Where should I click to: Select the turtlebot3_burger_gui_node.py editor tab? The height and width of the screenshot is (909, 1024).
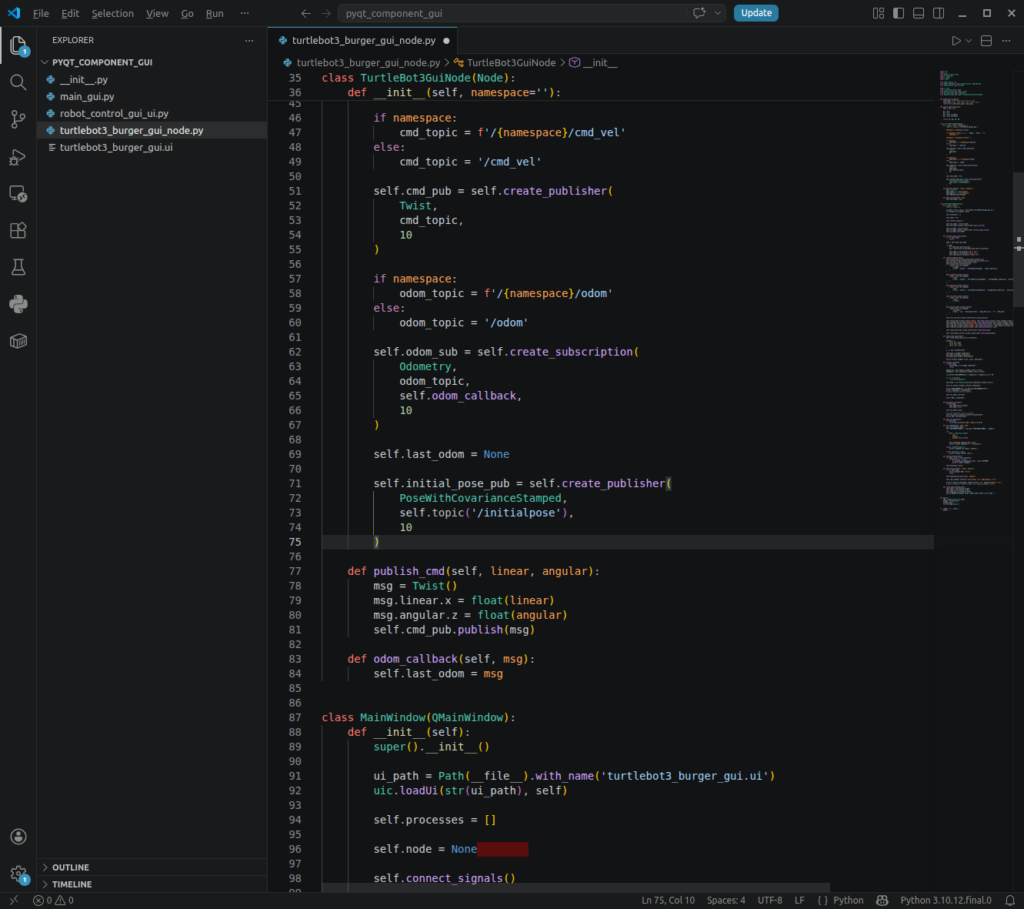(x=363, y=40)
